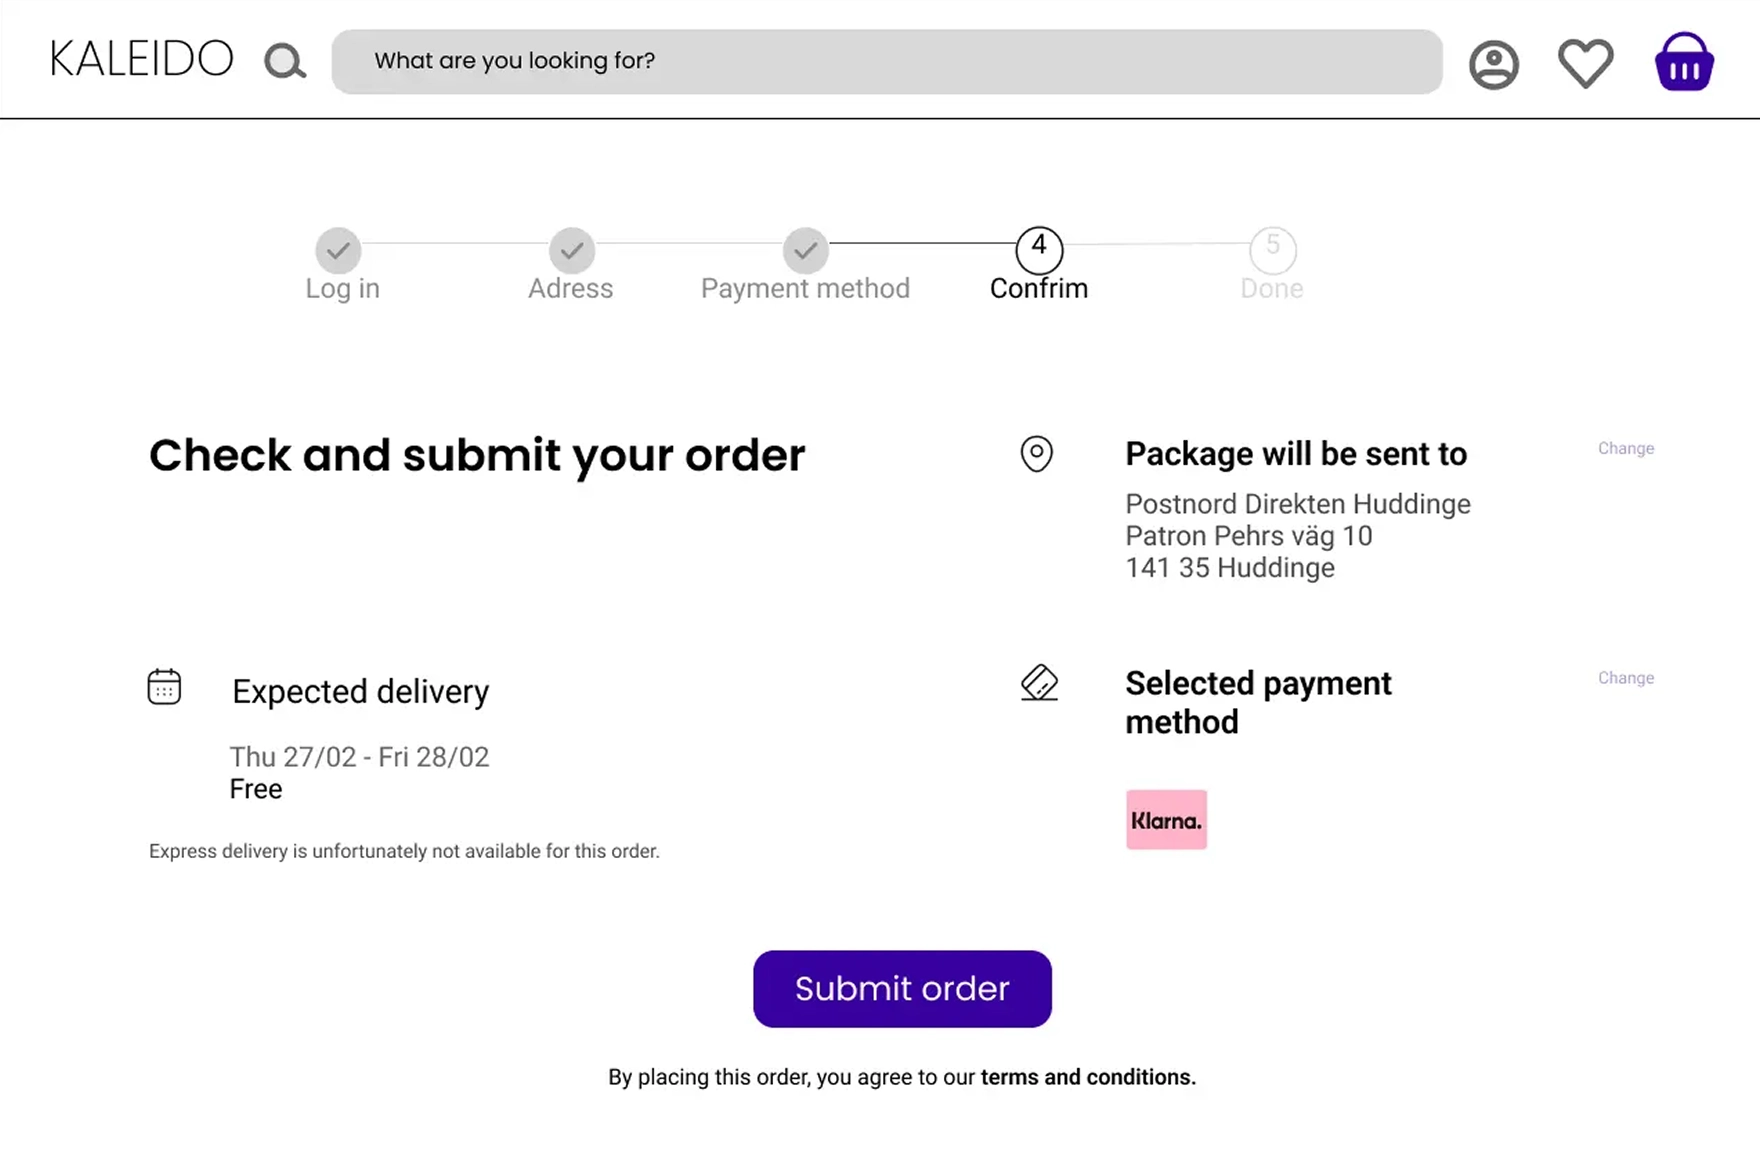Click the search magnifier icon
1760x1170 pixels.
(284, 61)
